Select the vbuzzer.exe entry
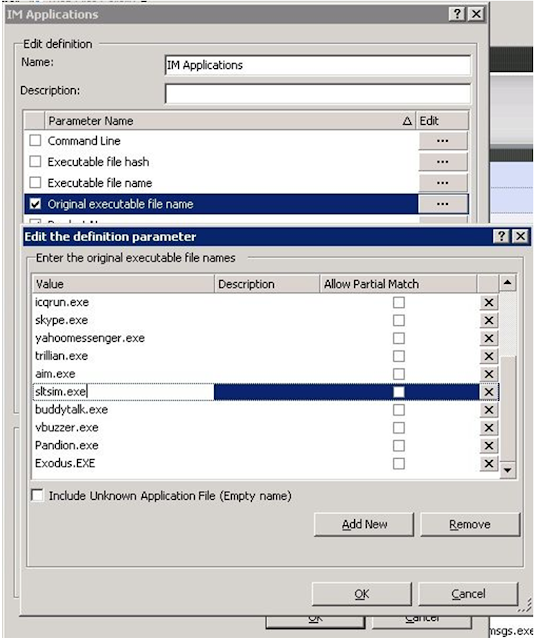 point(67,428)
